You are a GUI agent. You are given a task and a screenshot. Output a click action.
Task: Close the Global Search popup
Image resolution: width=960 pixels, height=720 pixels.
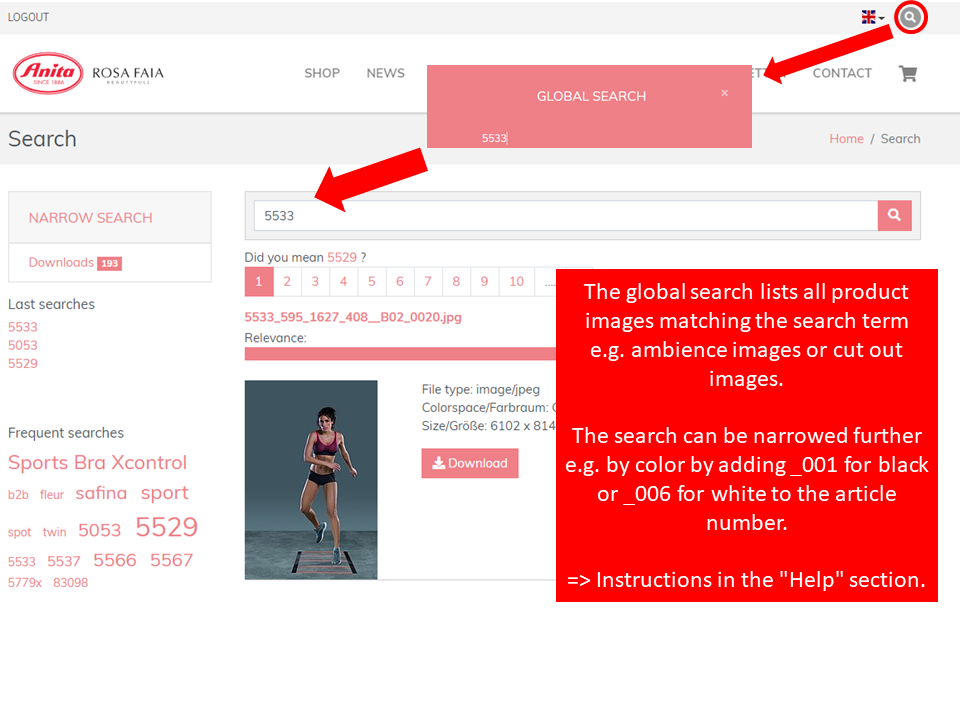725,93
